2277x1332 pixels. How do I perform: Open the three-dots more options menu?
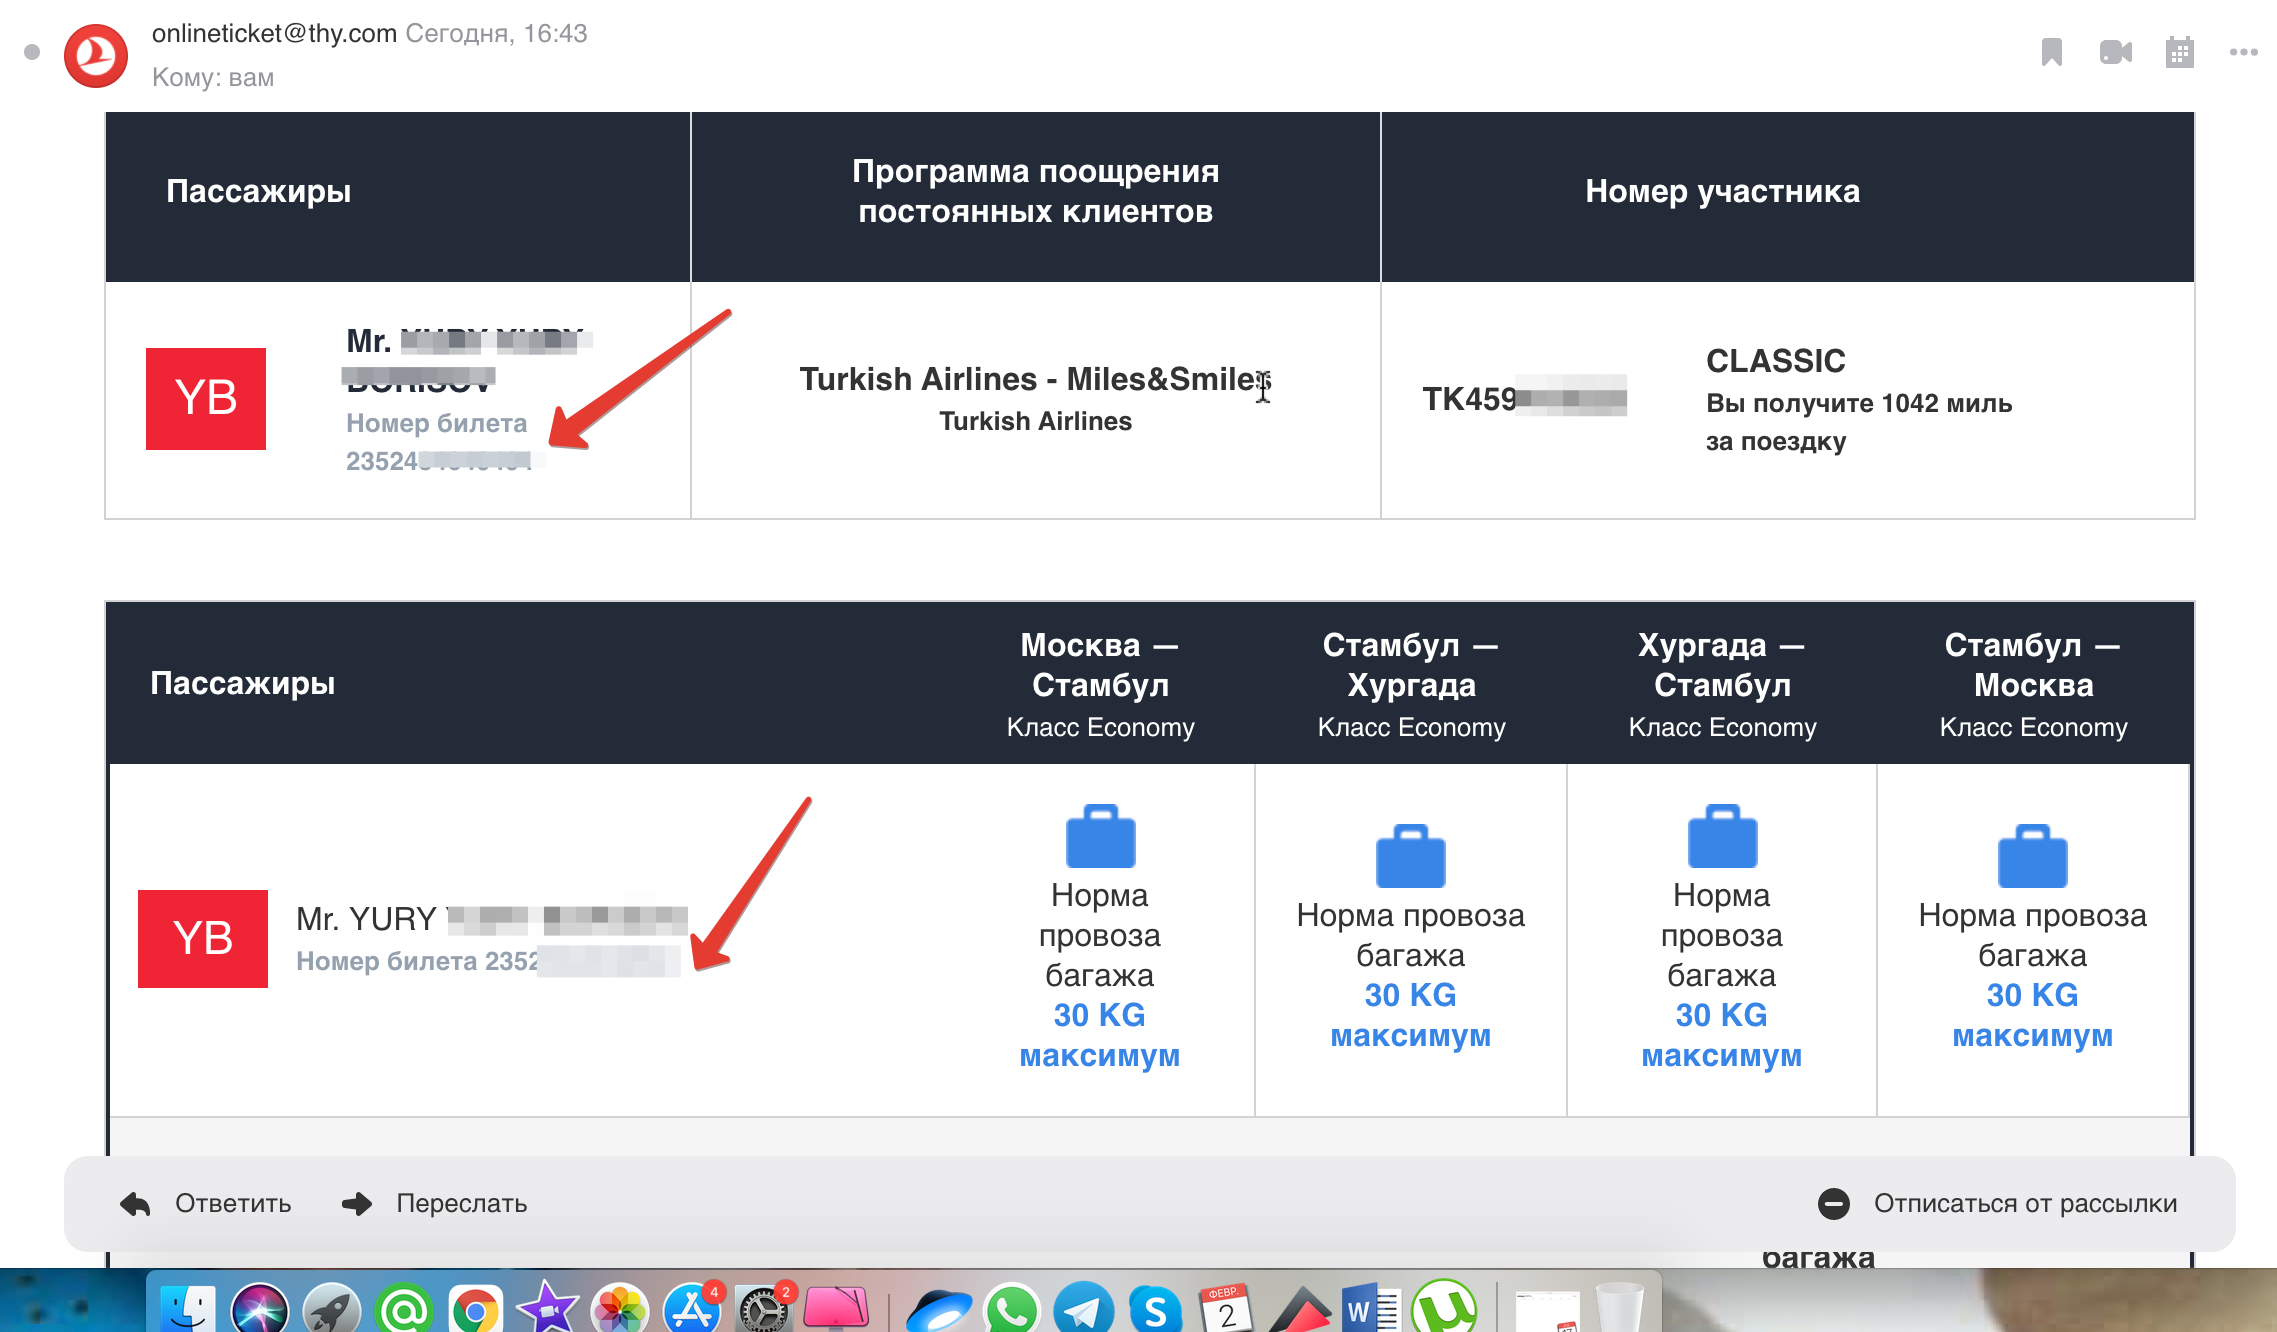coord(2243,52)
